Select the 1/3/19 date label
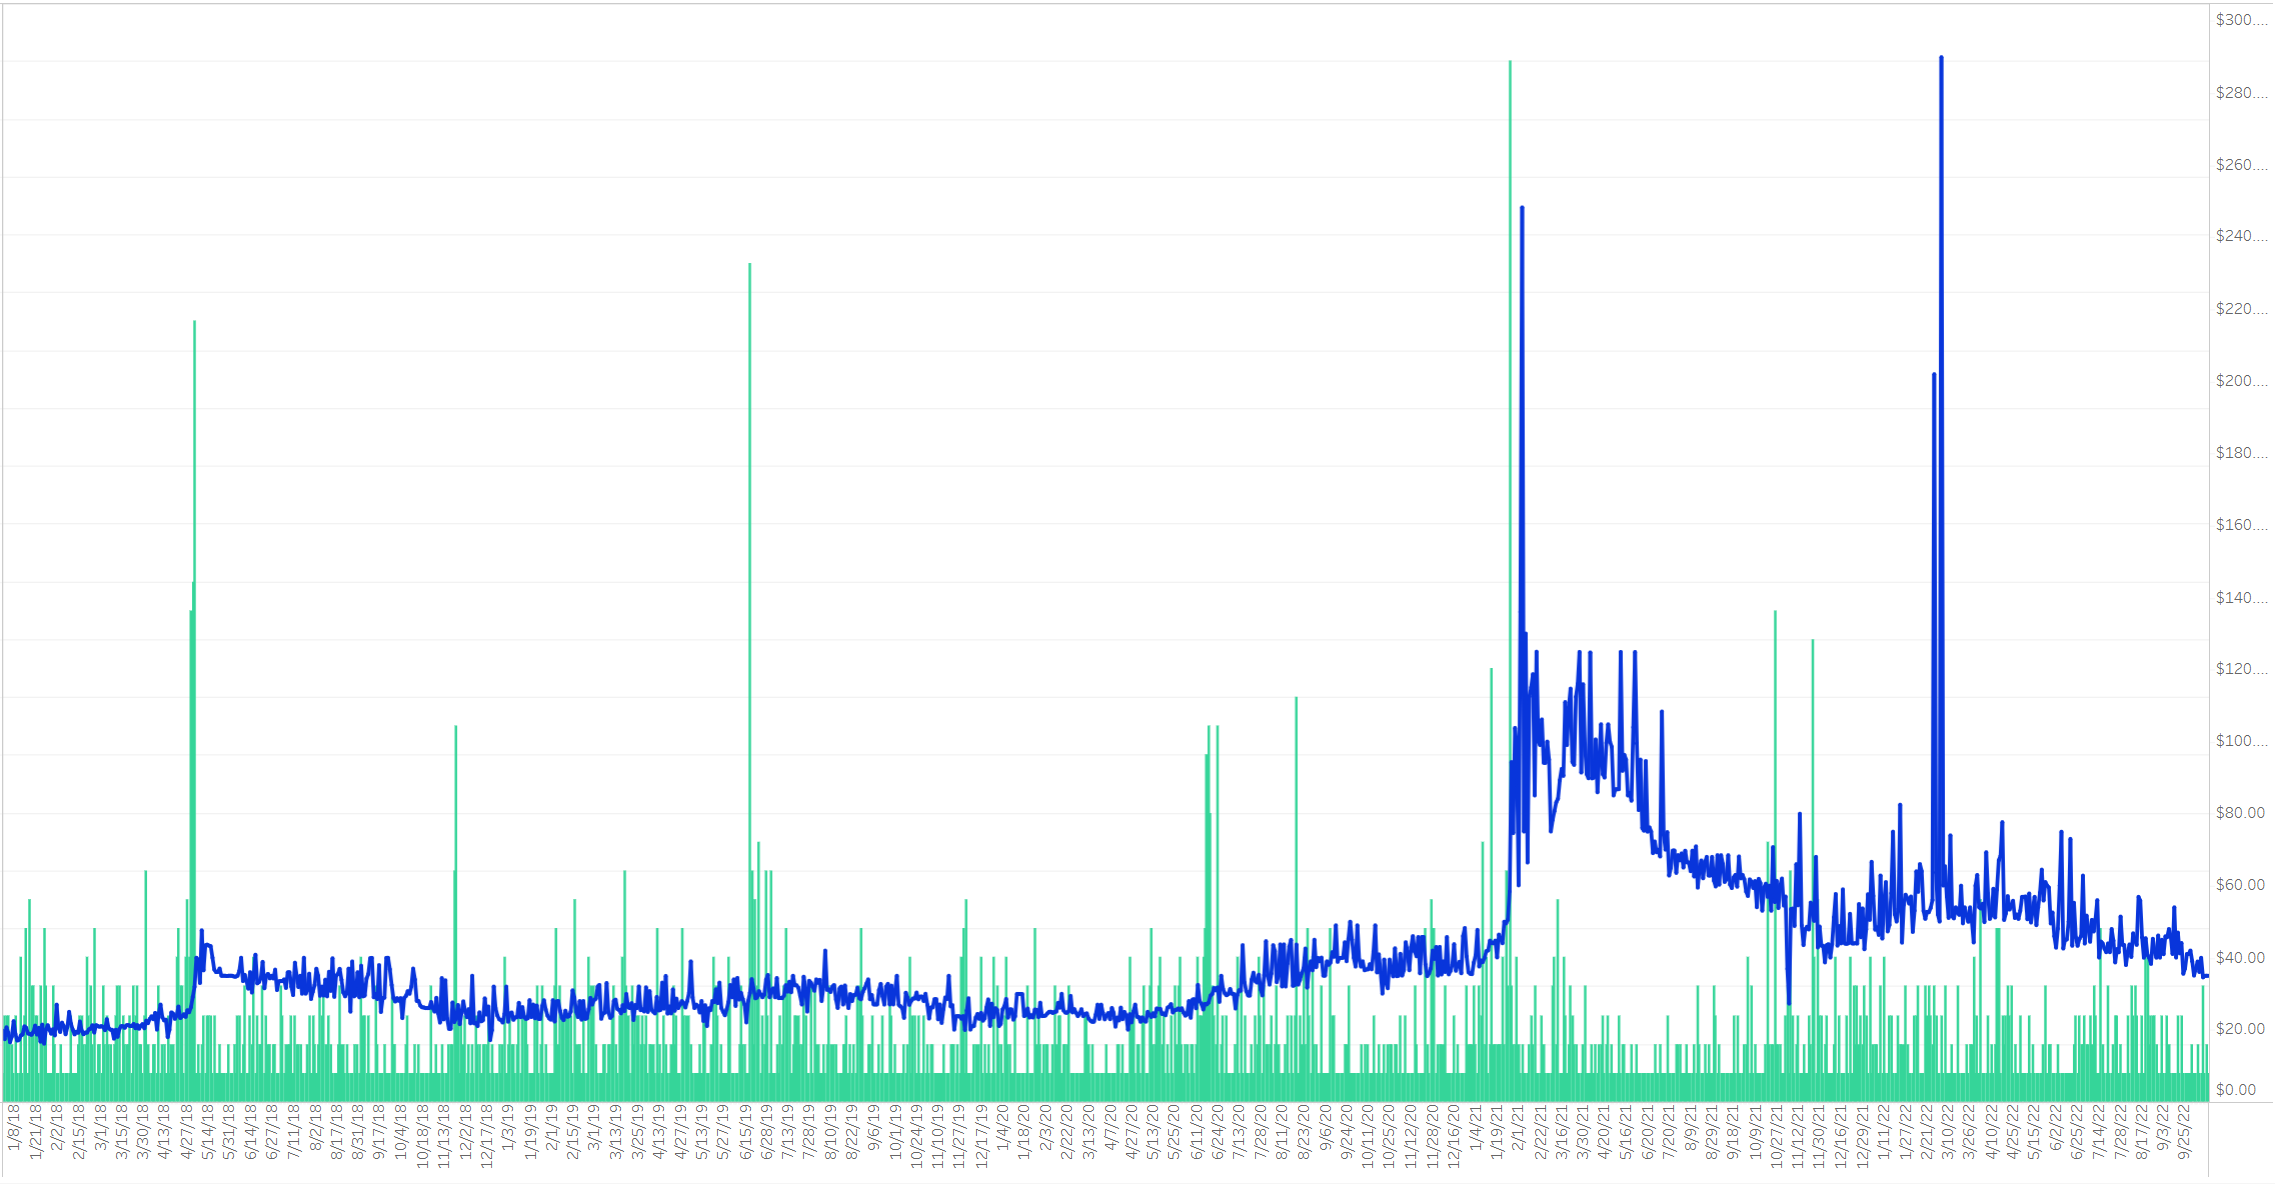 click(x=508, y=1127)
